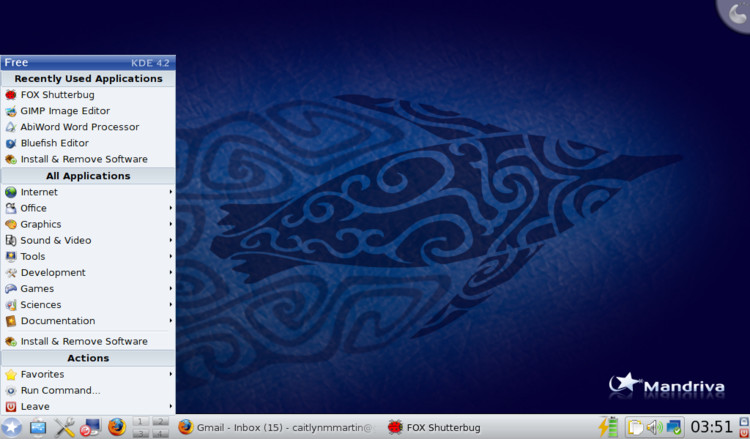Click the Graphics palette icon
Screen dimensions: 750x439
(x=11, y=224)
